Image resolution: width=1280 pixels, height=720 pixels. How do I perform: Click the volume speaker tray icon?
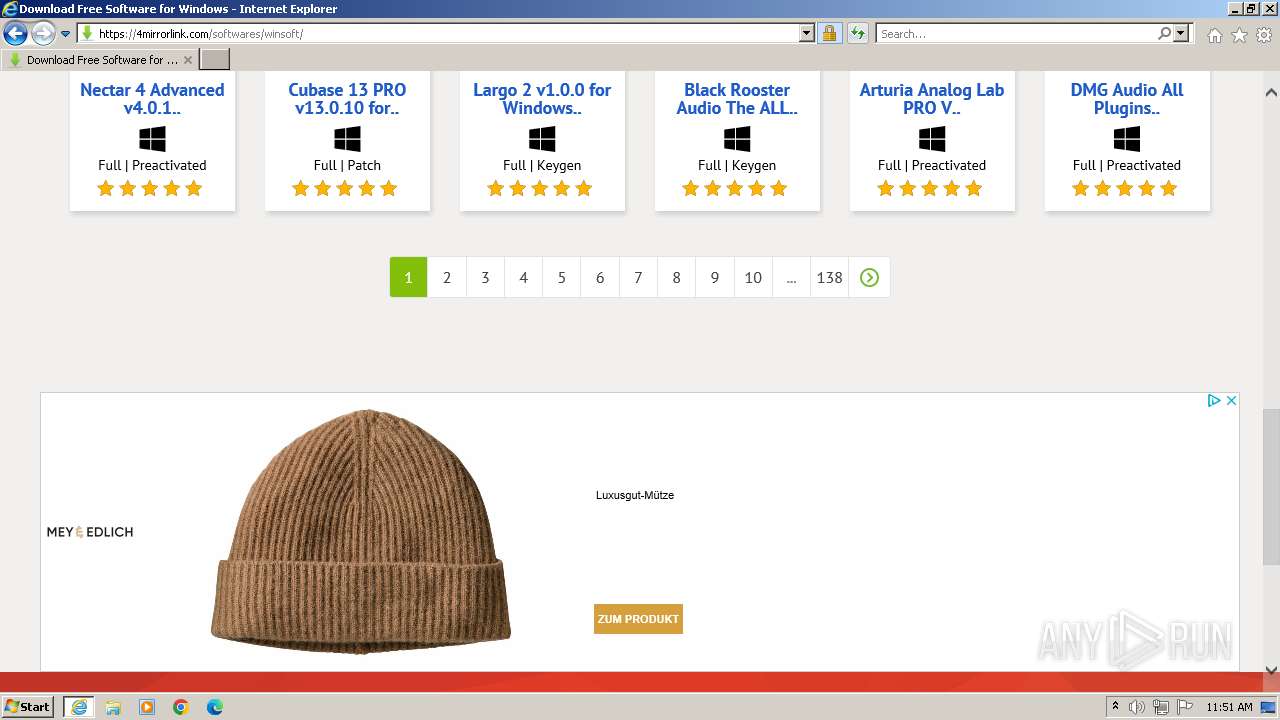(x=1137, y=707)
